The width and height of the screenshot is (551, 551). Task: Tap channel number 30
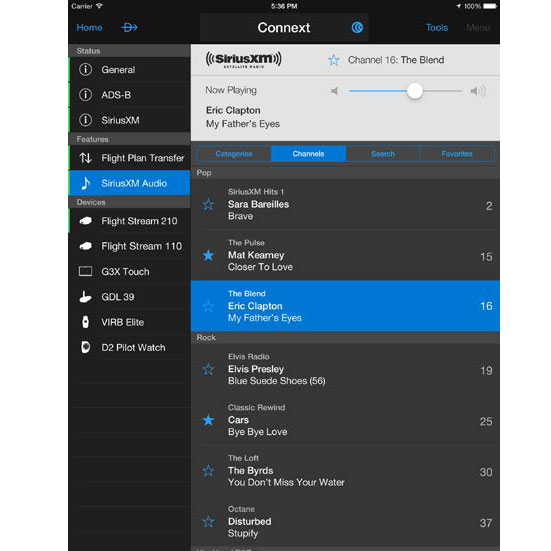pyautogui.click(x=486, y=472)
